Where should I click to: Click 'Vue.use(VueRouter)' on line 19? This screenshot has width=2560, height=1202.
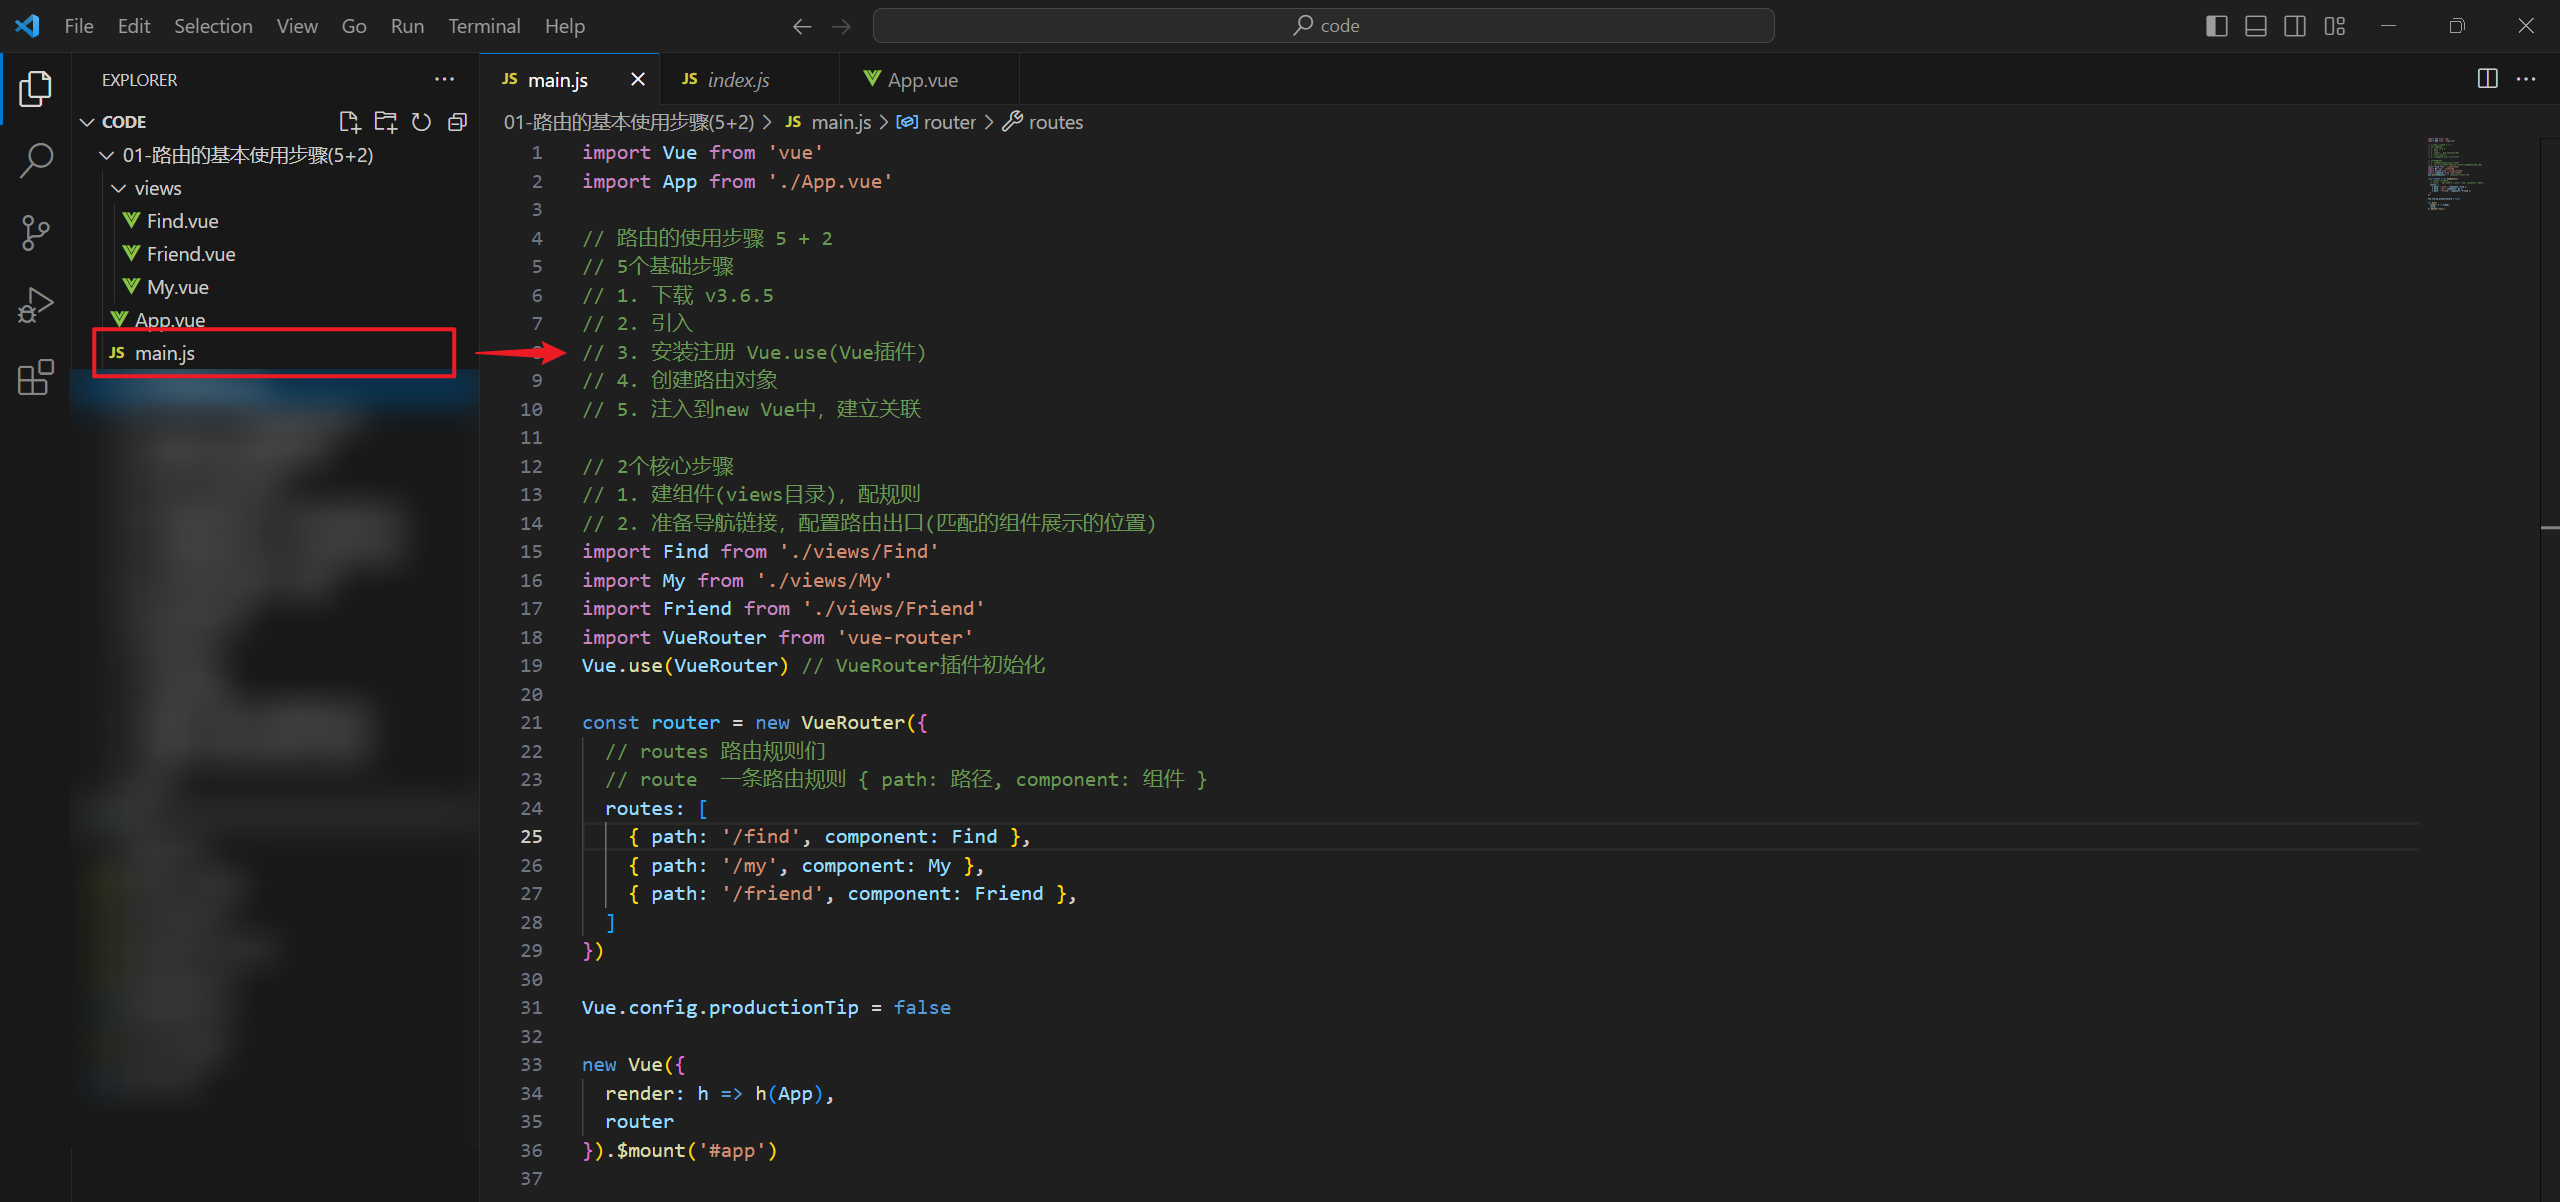[x=685, y=666]
